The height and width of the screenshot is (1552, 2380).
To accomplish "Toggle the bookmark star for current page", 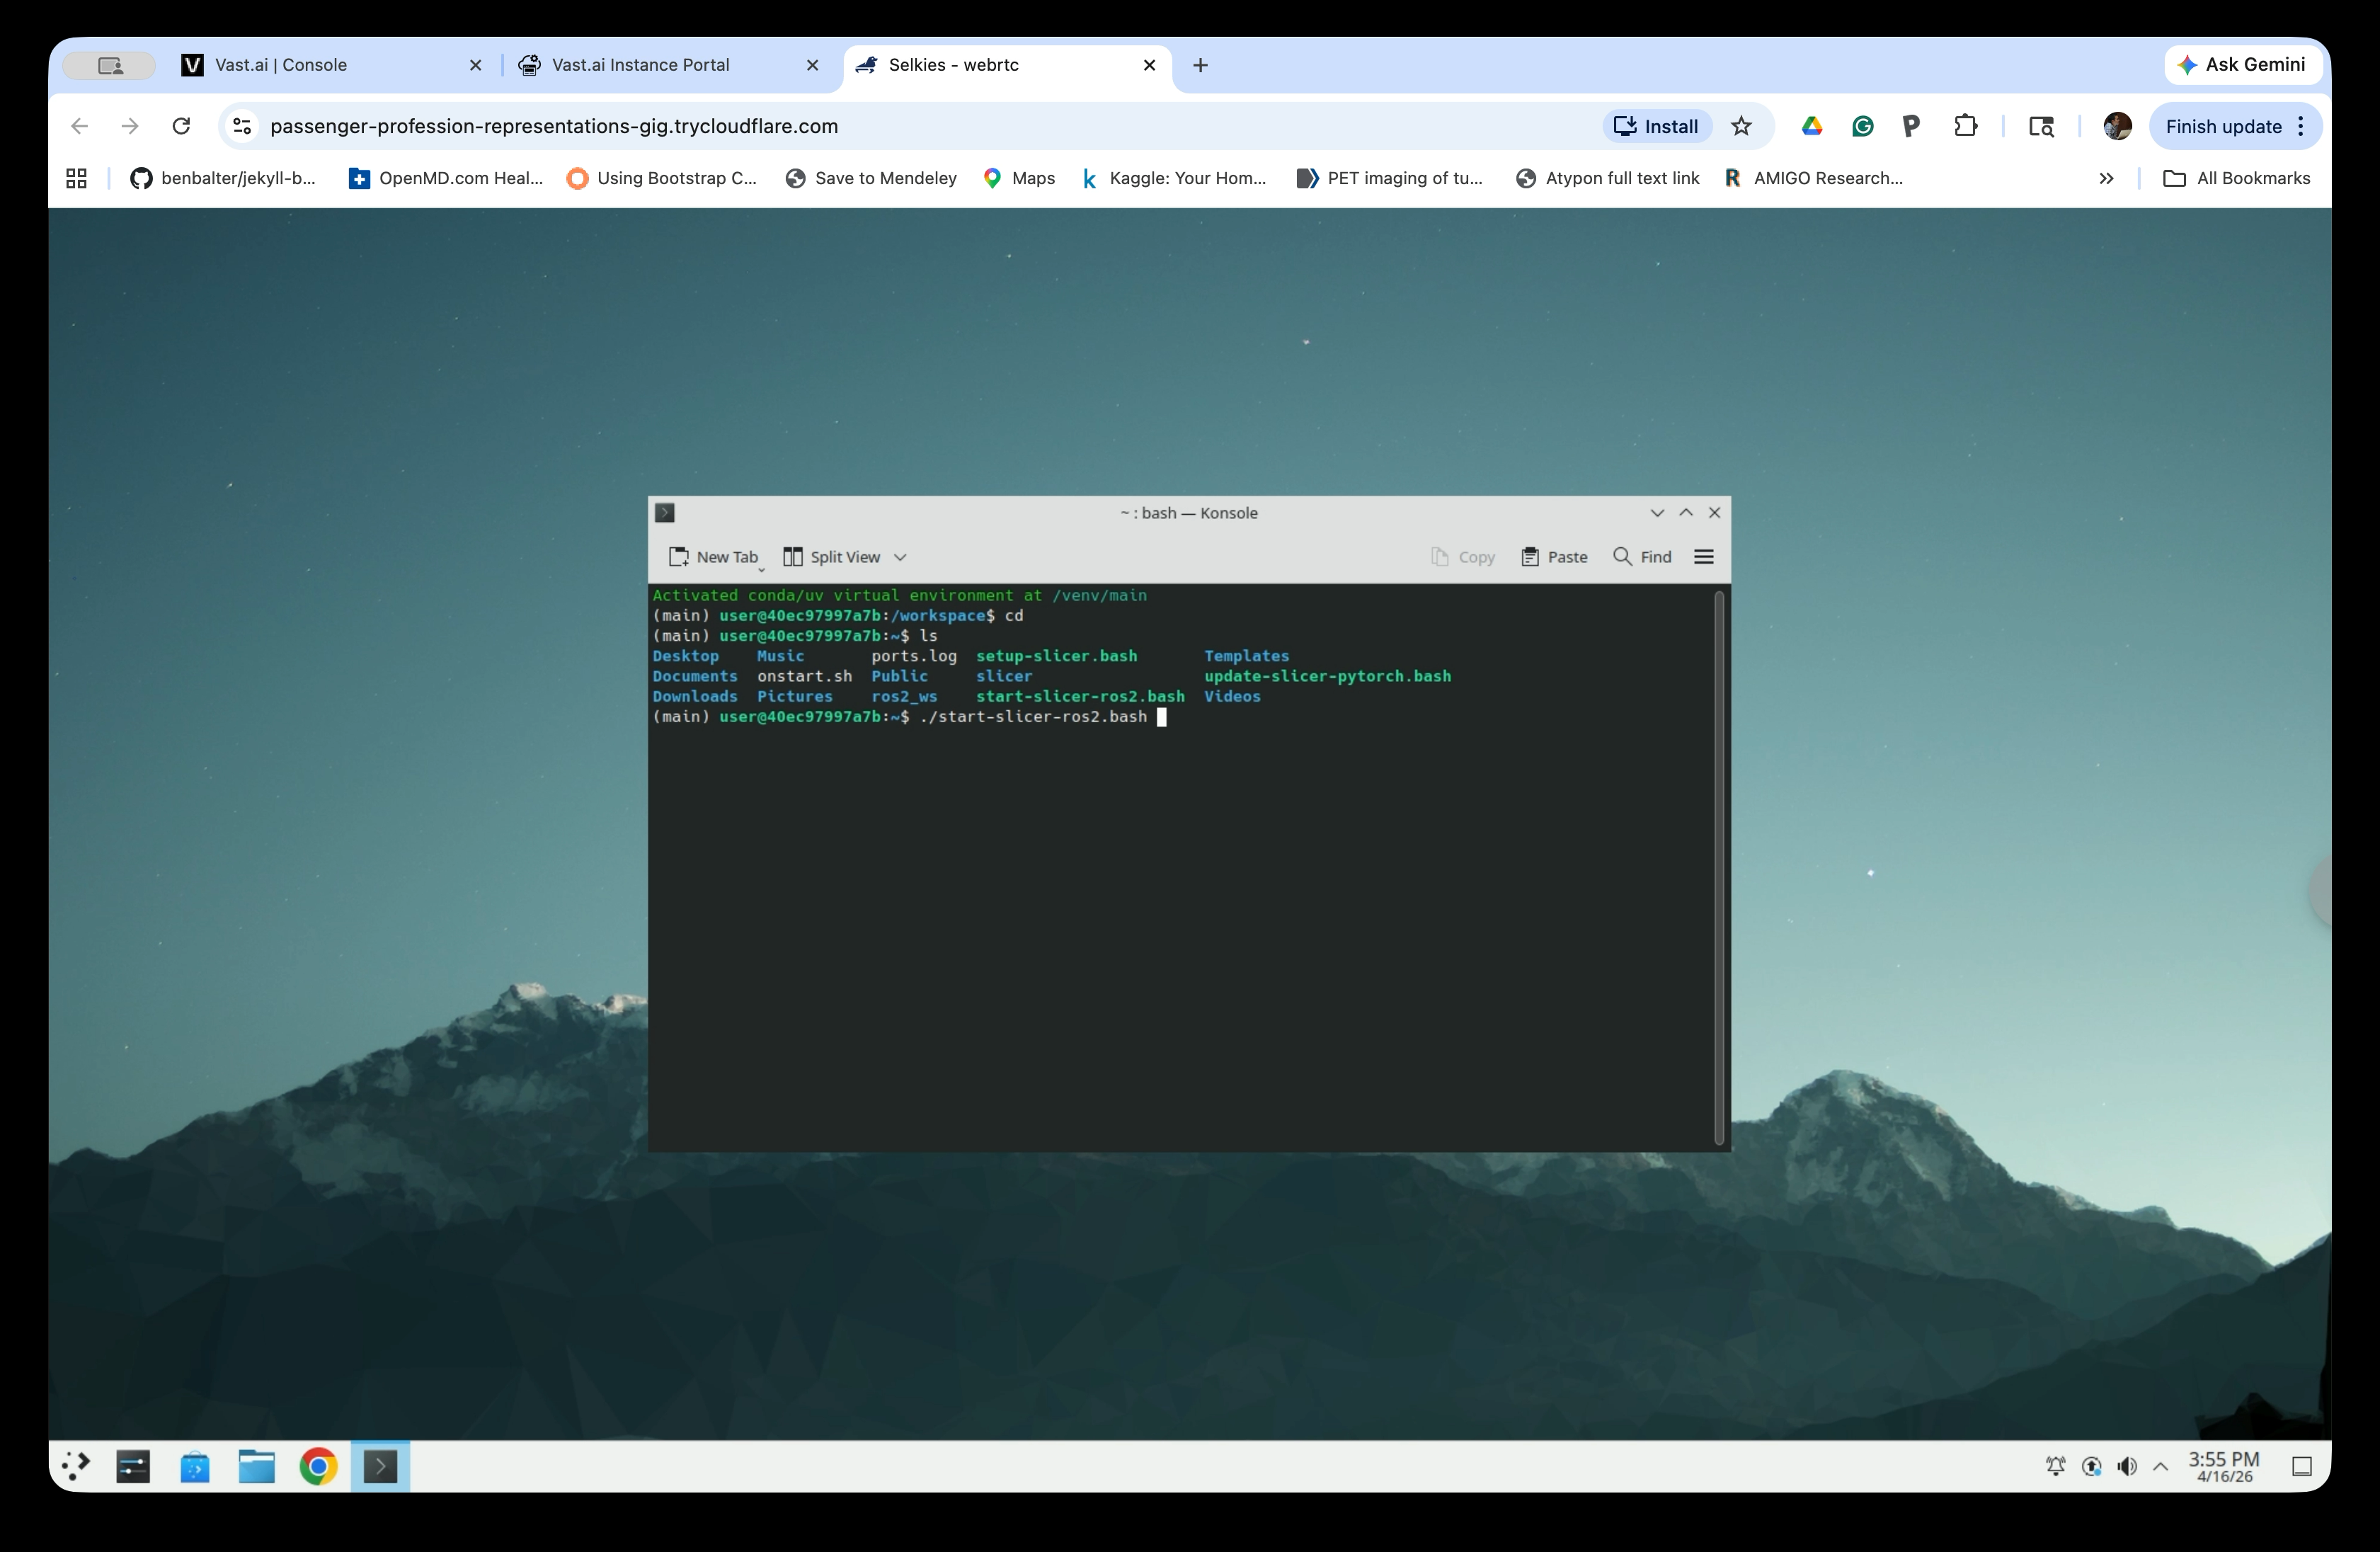I will point(1742,125).
